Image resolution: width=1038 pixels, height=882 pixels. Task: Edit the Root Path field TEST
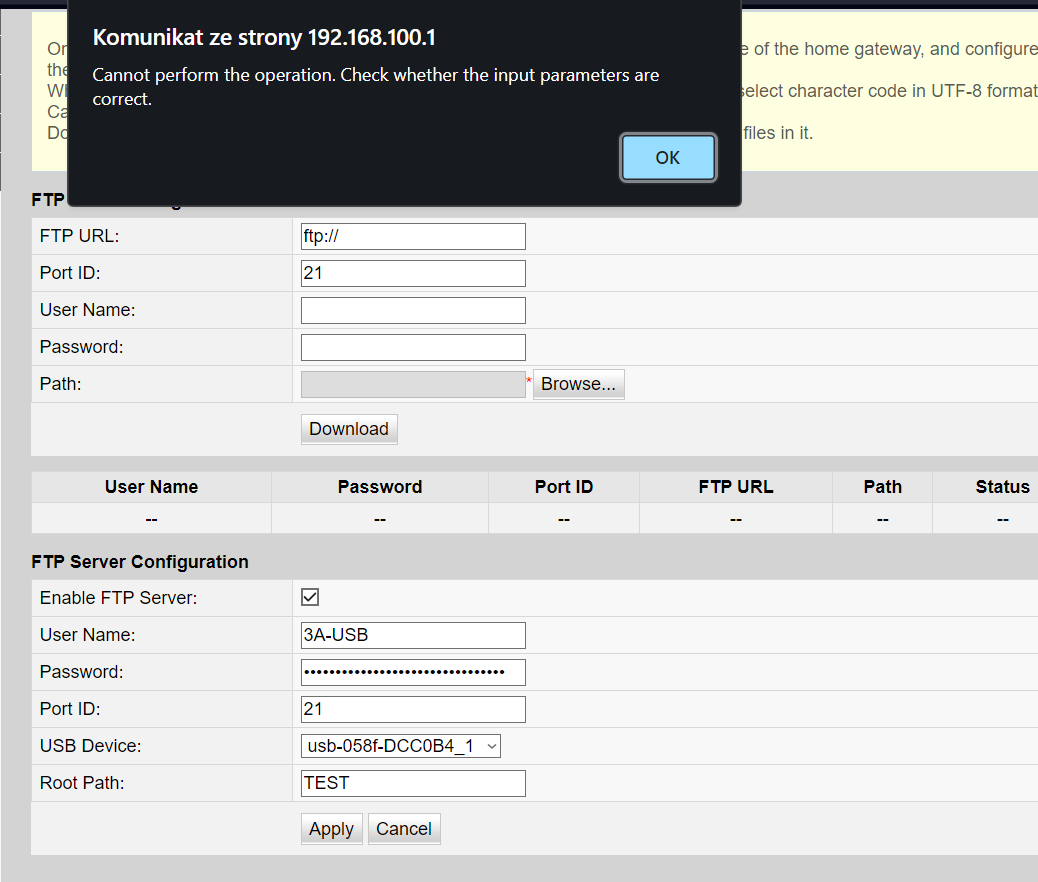coord(413,783)
